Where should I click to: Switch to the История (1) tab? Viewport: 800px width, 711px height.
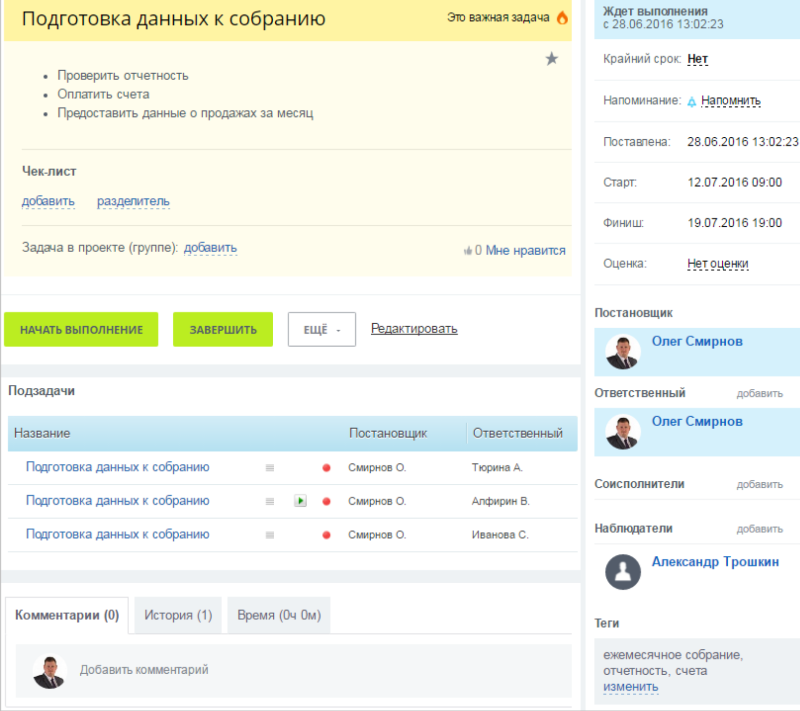179,615
